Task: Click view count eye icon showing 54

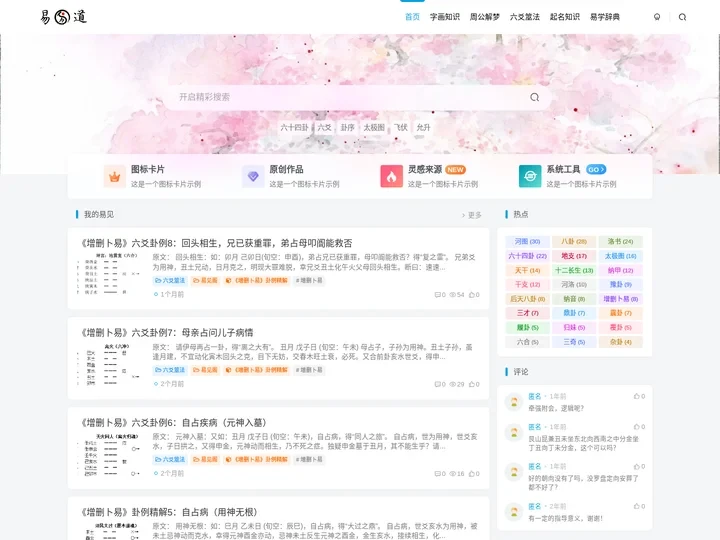Action: 452,295
